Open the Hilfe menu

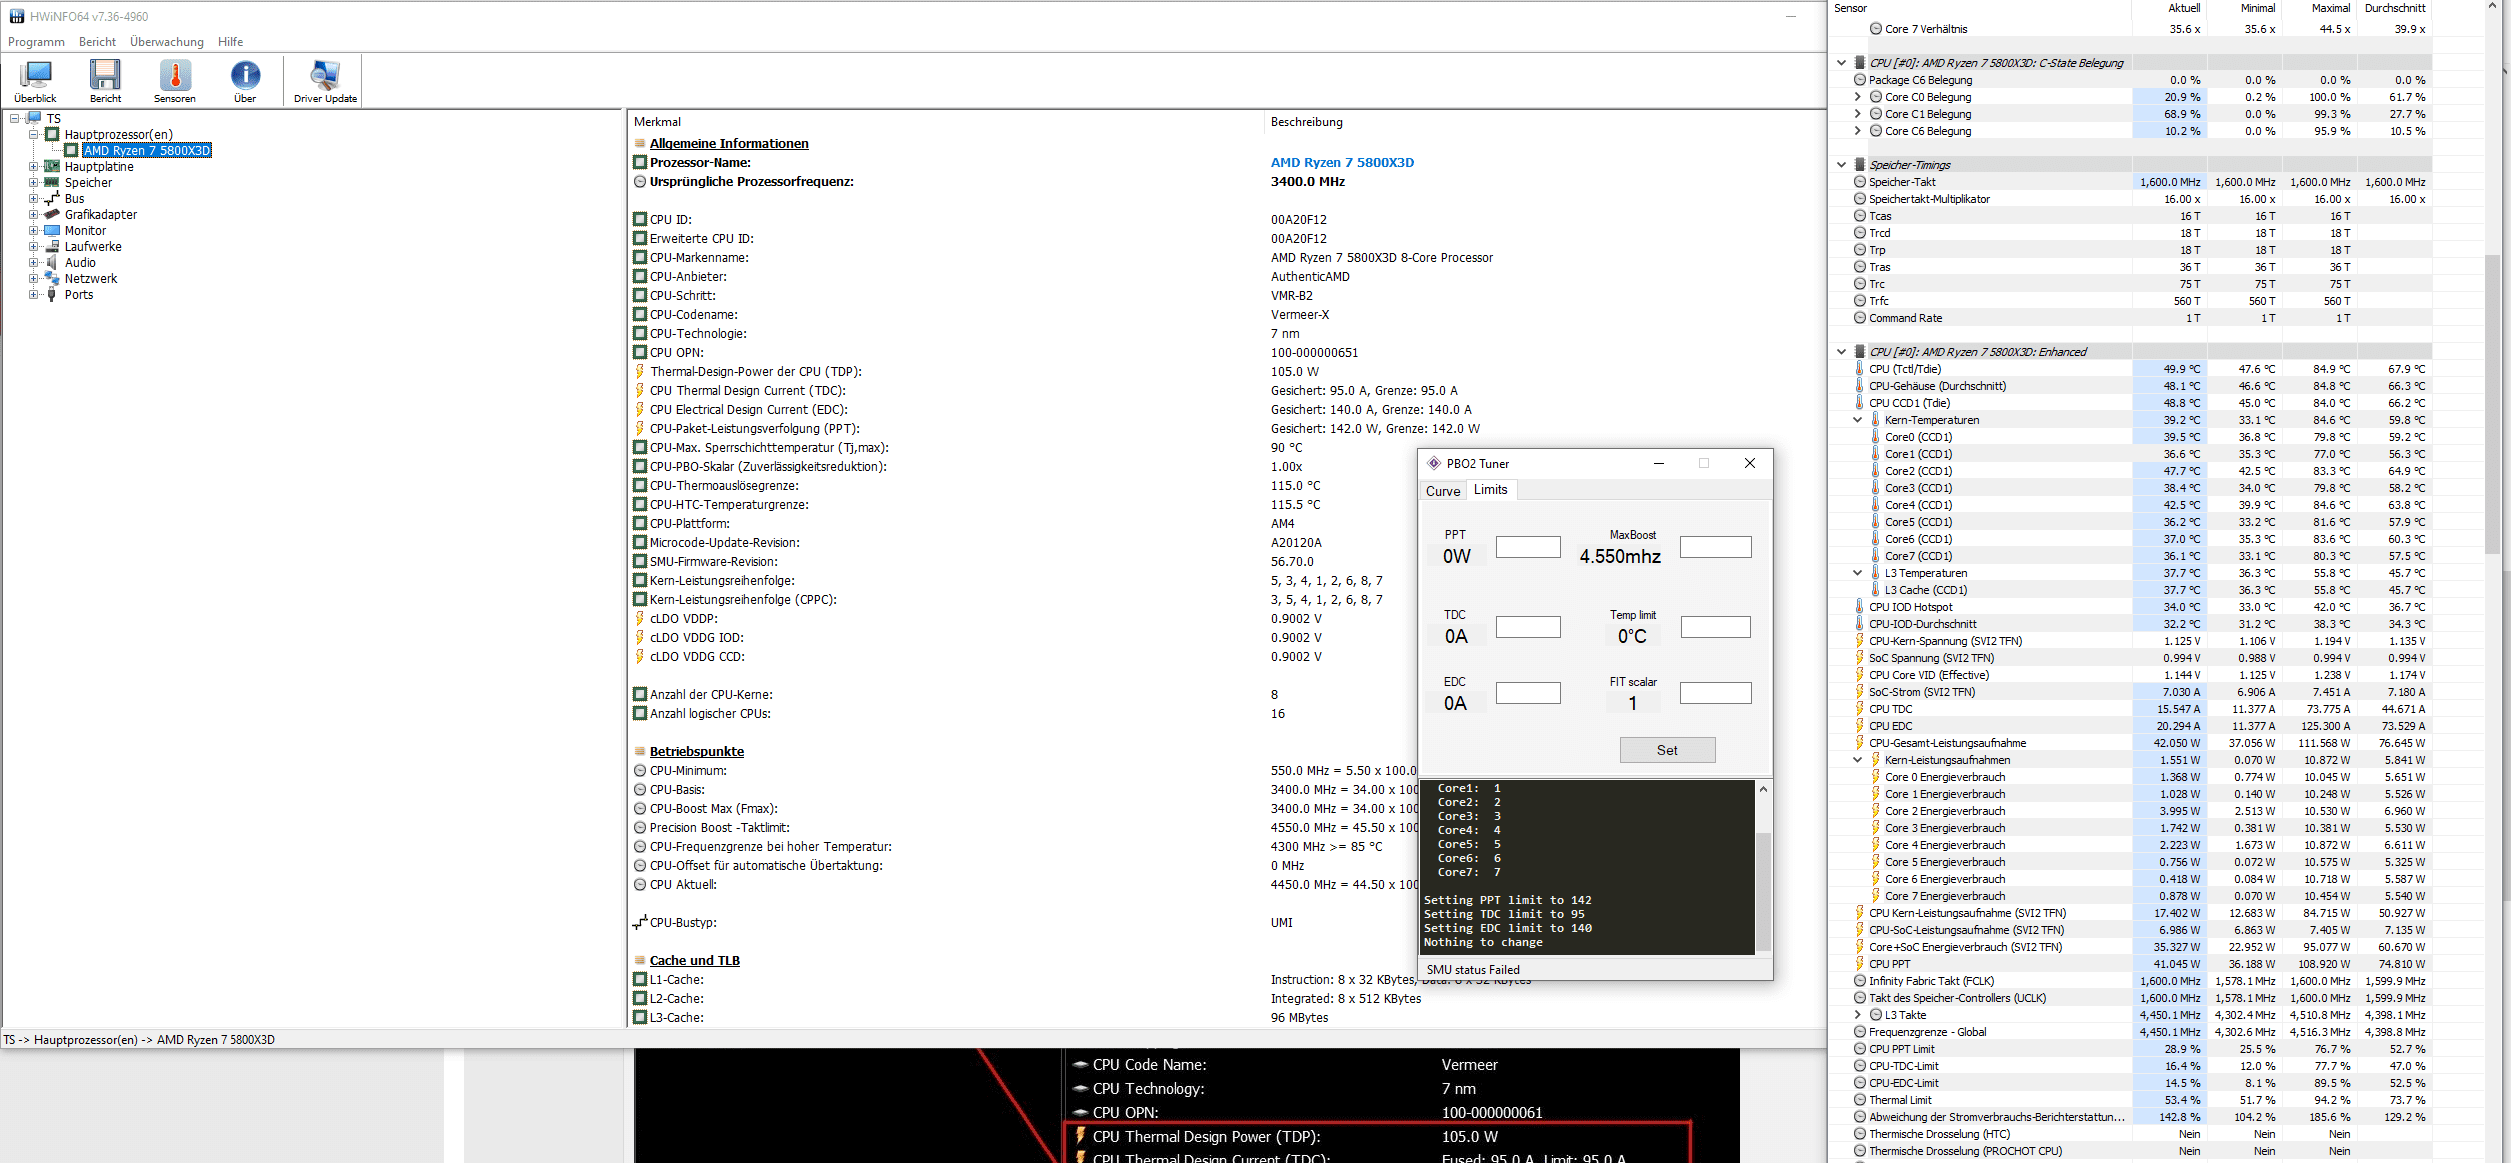(231, 42)
